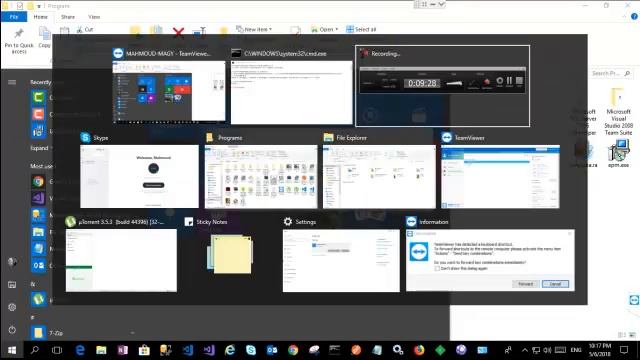Click the gears icon on the taskbar
The width and height of the screenshot is (640, 360).
pos(398,350)
